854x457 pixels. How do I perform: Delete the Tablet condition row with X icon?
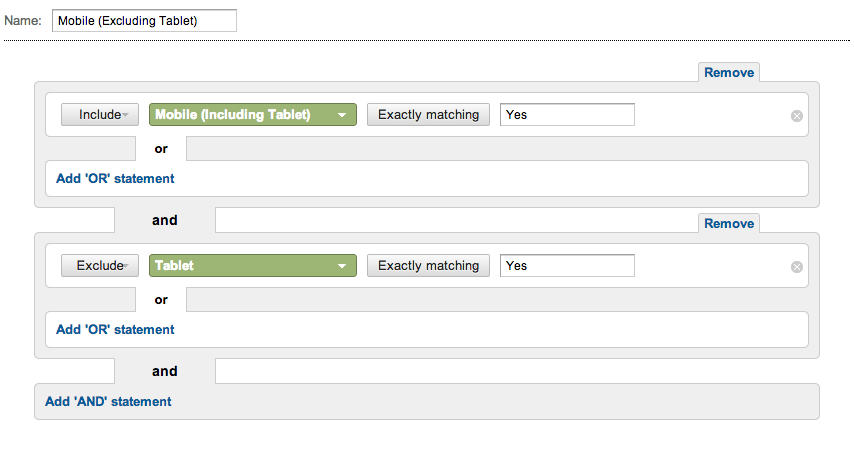[x=797, y=267]
